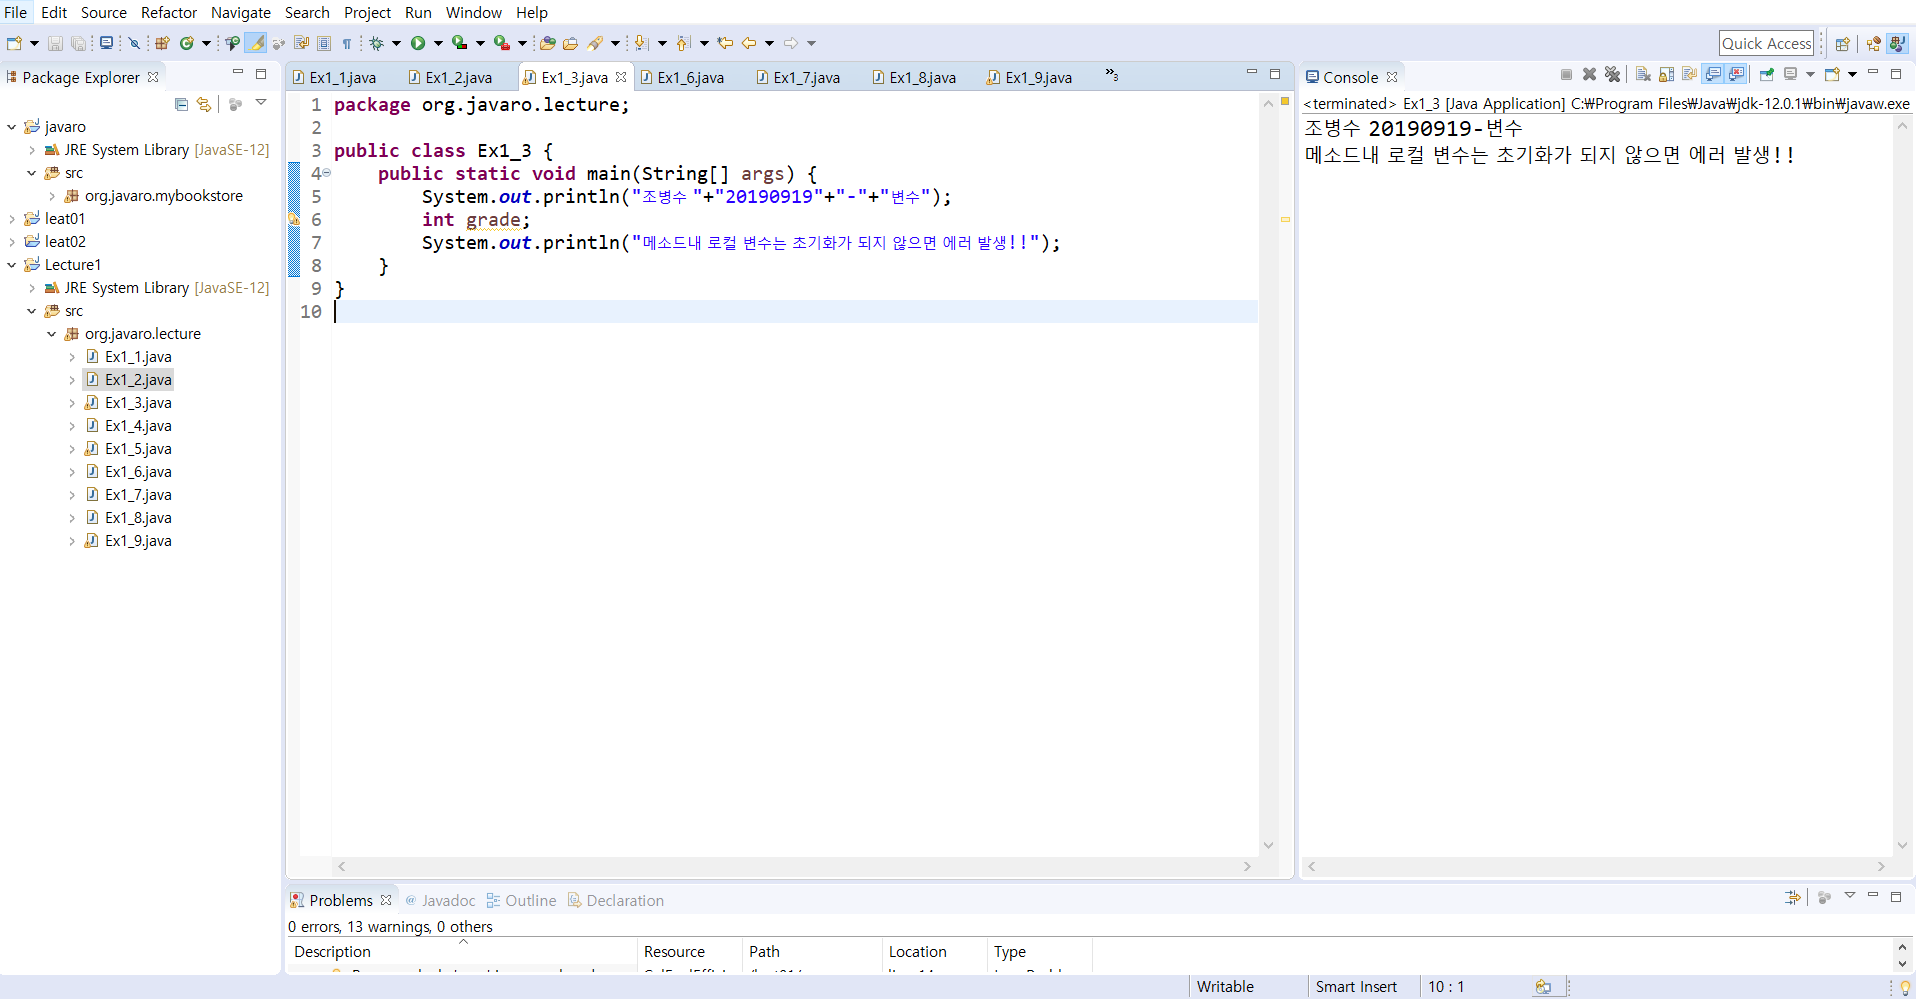This screenshot has height=999, width=1916.
Task: Click the Save All icon
Action: (77, 43)
